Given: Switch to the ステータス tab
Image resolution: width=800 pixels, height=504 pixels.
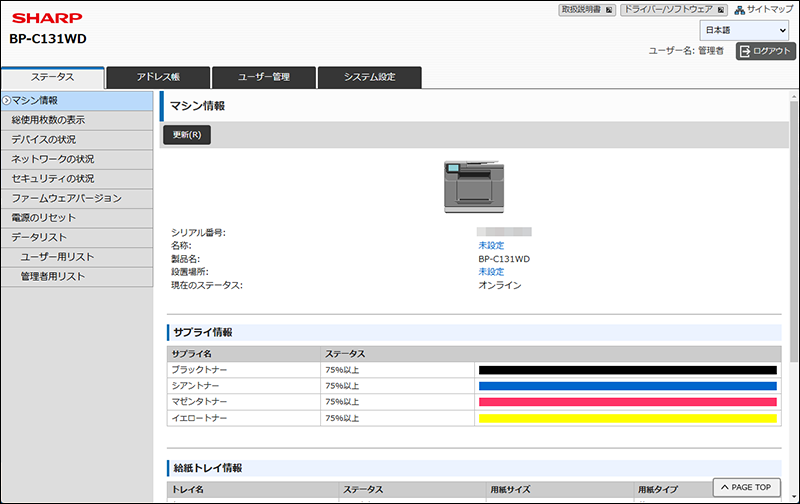Looking at the screenshot, I should pos(53,78).
